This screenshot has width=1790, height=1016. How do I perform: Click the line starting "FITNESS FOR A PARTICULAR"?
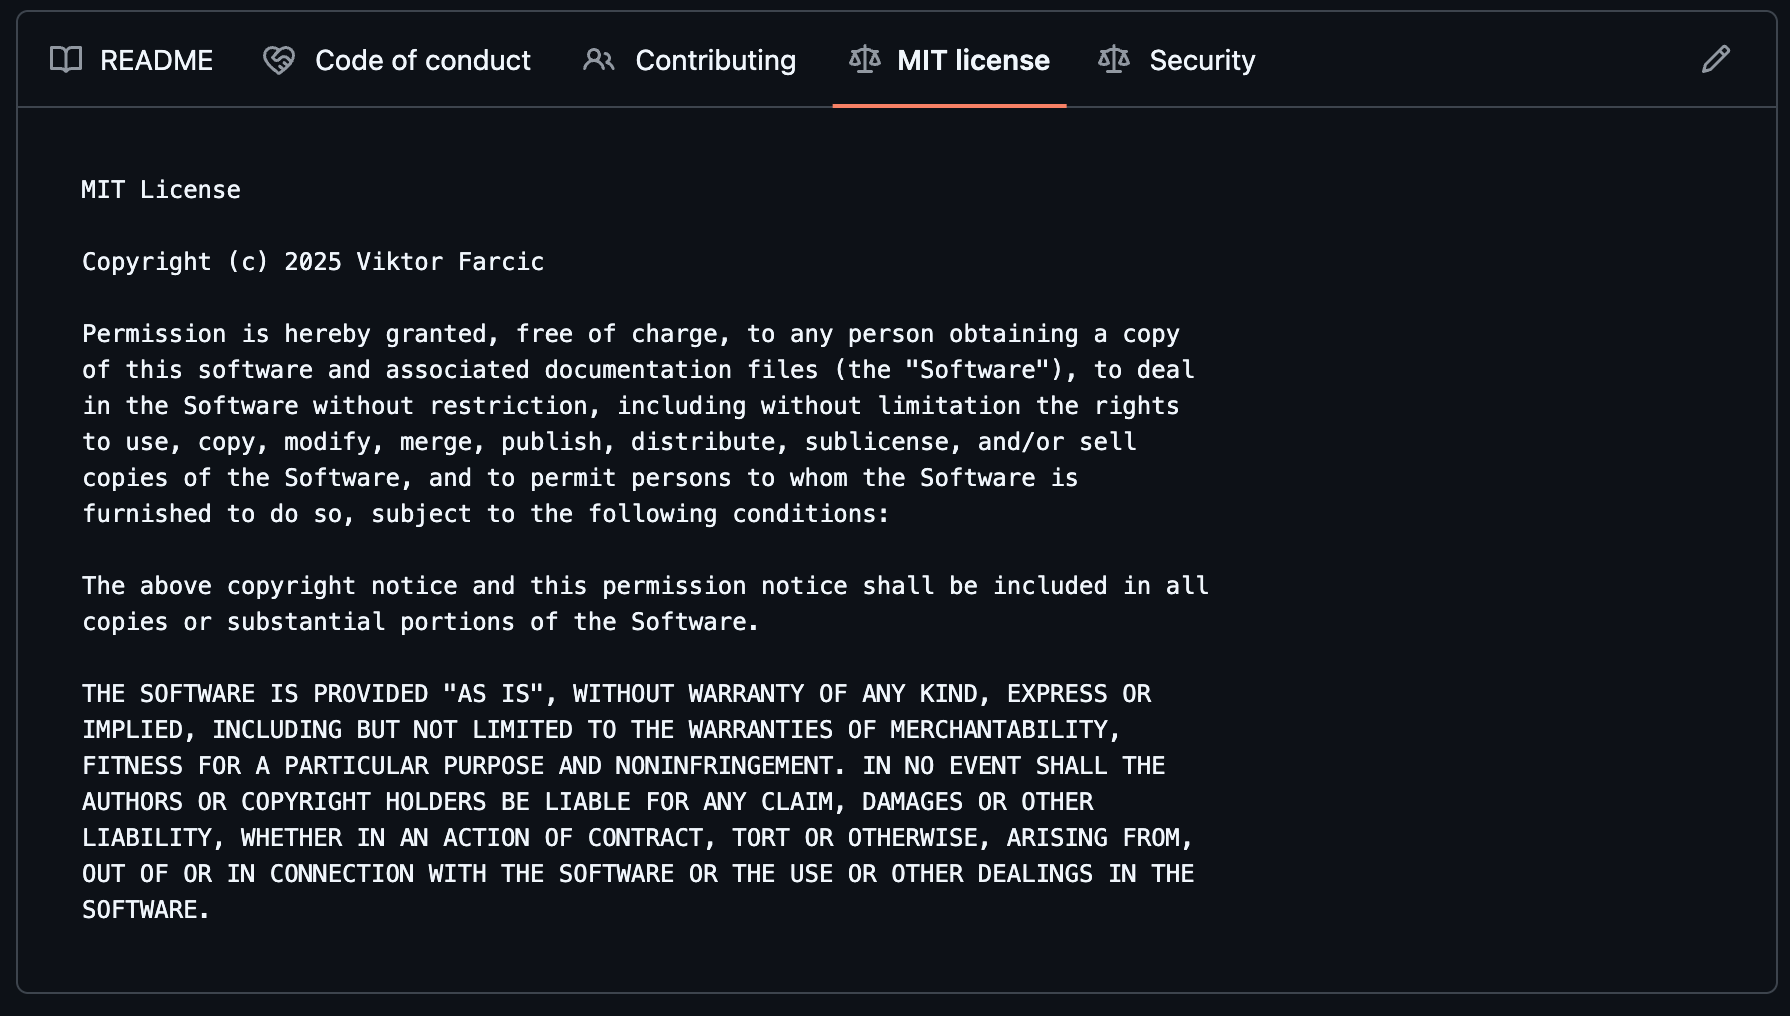[x=623, y=766]
